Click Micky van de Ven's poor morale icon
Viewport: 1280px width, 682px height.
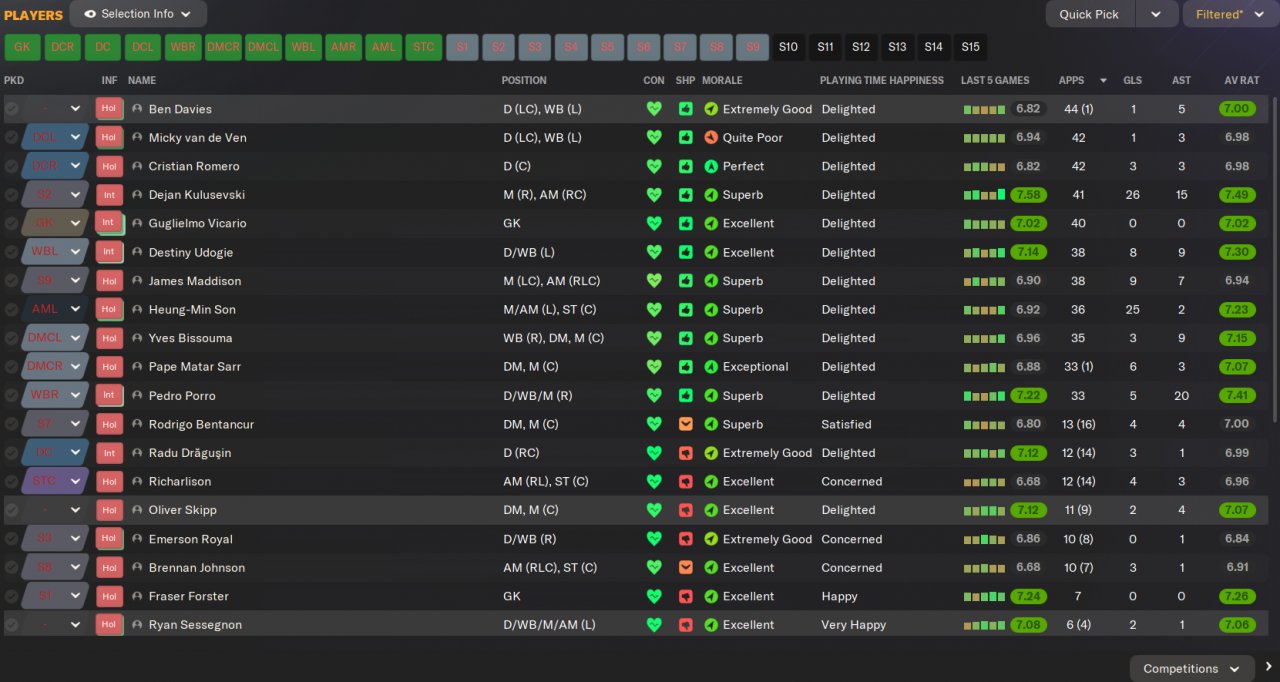[x=711, y=137]
